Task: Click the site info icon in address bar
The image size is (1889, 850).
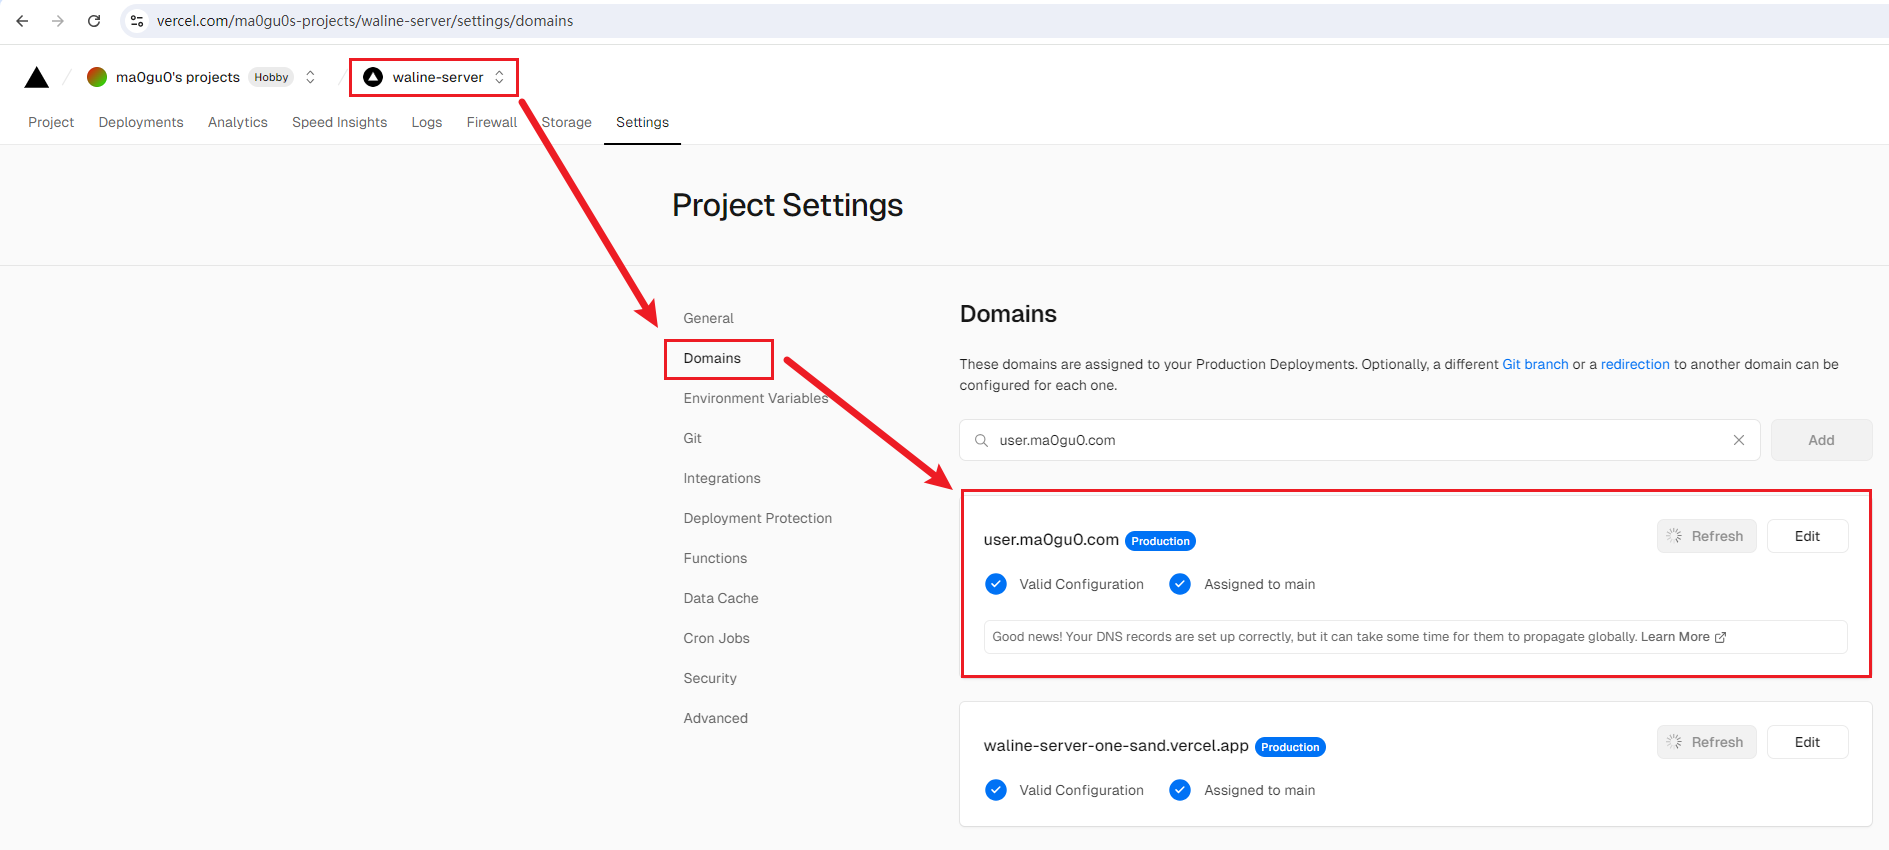Action: (x=137, y=21)
